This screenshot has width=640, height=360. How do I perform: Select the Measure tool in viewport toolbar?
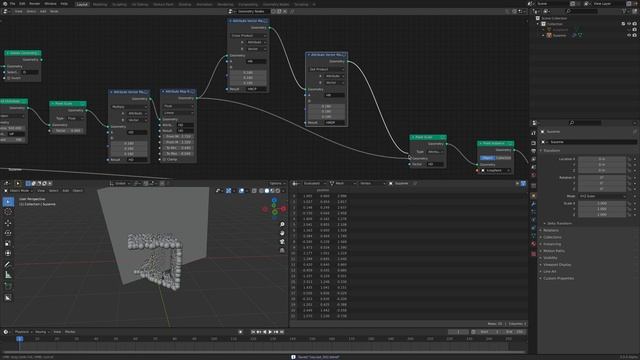(8, 275)
